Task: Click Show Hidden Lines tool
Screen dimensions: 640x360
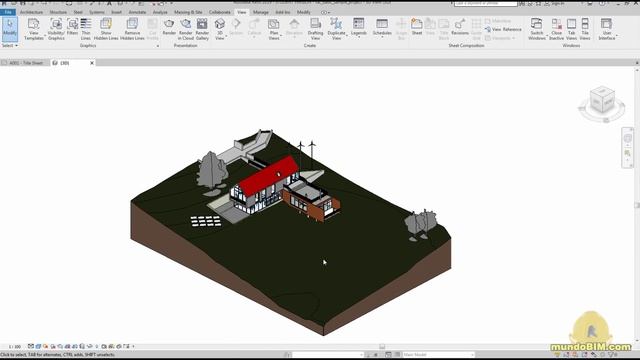Action: [x=106, y=29]
